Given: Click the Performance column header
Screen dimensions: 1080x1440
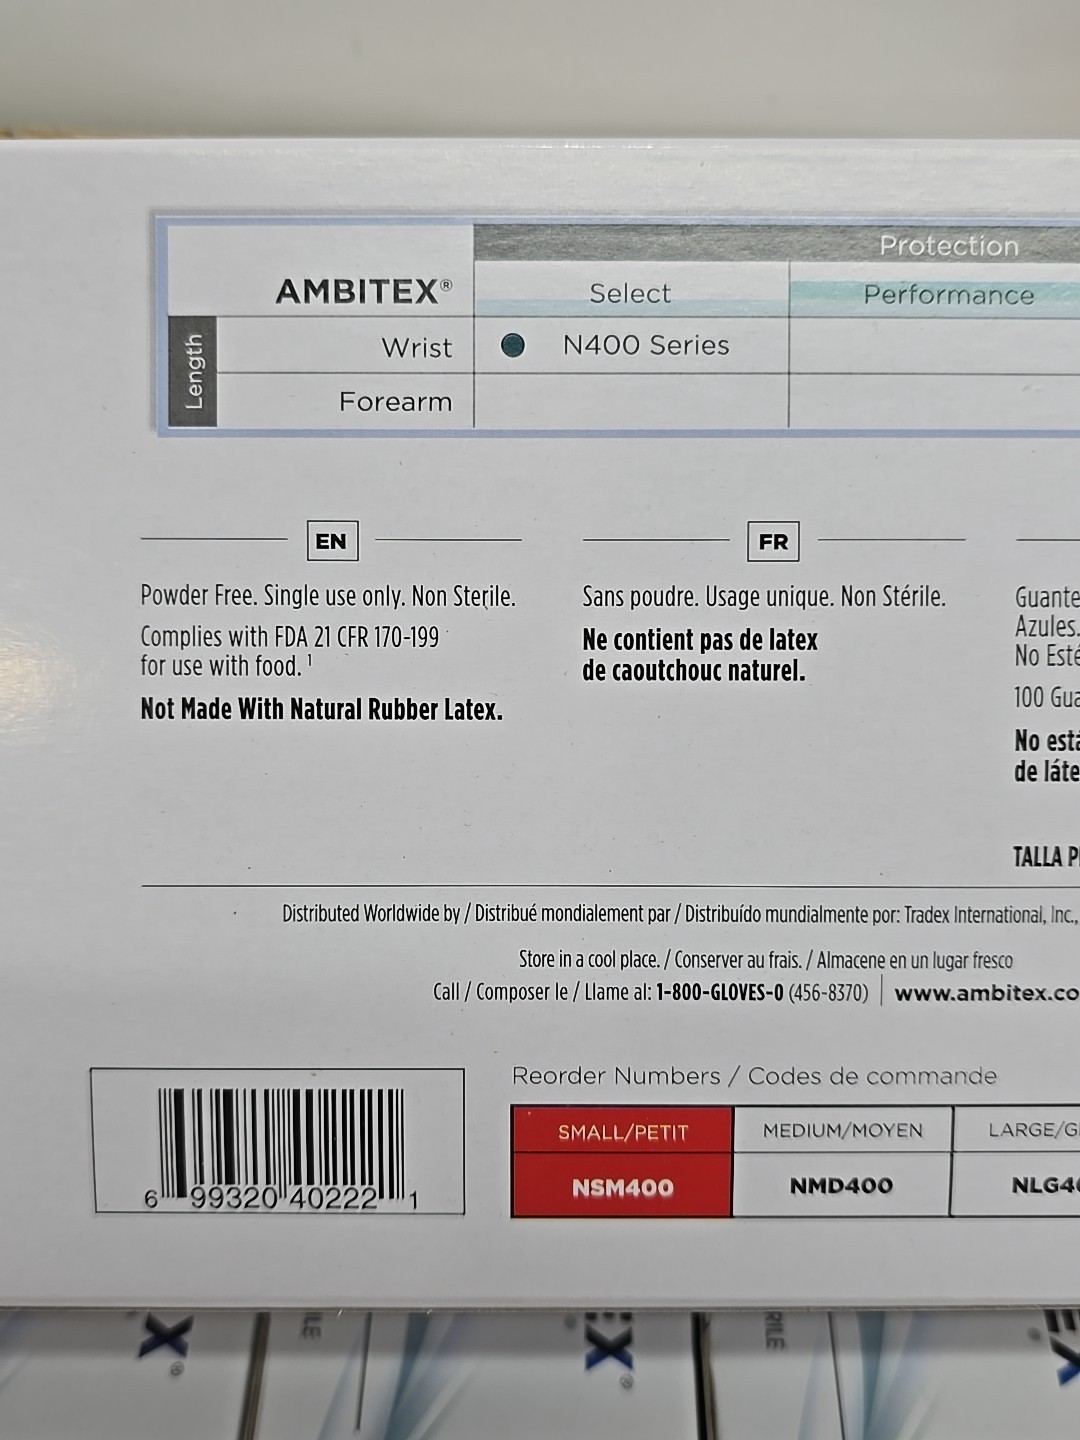Looking at the screenshot, I should coord(948,295).
